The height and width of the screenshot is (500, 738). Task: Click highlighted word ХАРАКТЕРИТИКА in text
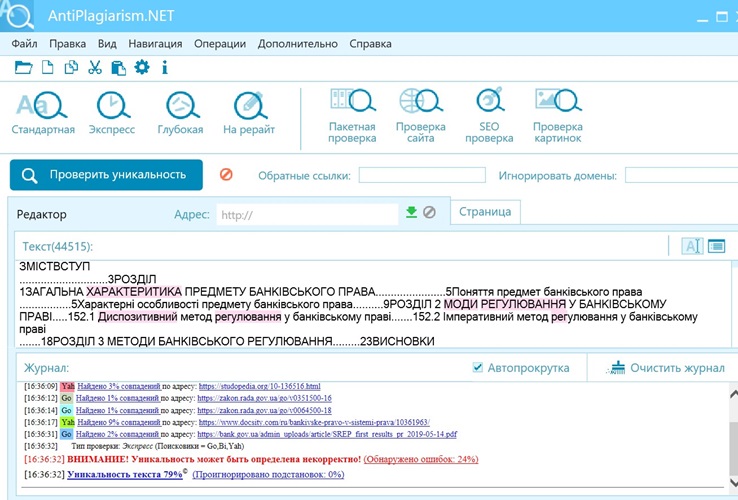click(x=134, y=291)
